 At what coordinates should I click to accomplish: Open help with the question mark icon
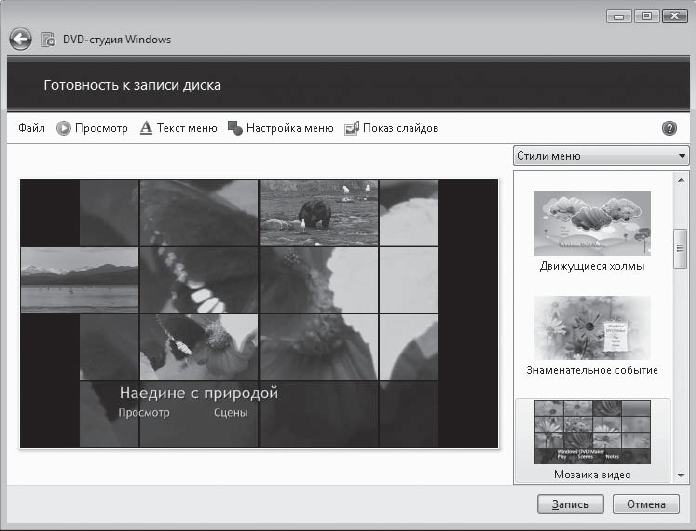point(669,128)
